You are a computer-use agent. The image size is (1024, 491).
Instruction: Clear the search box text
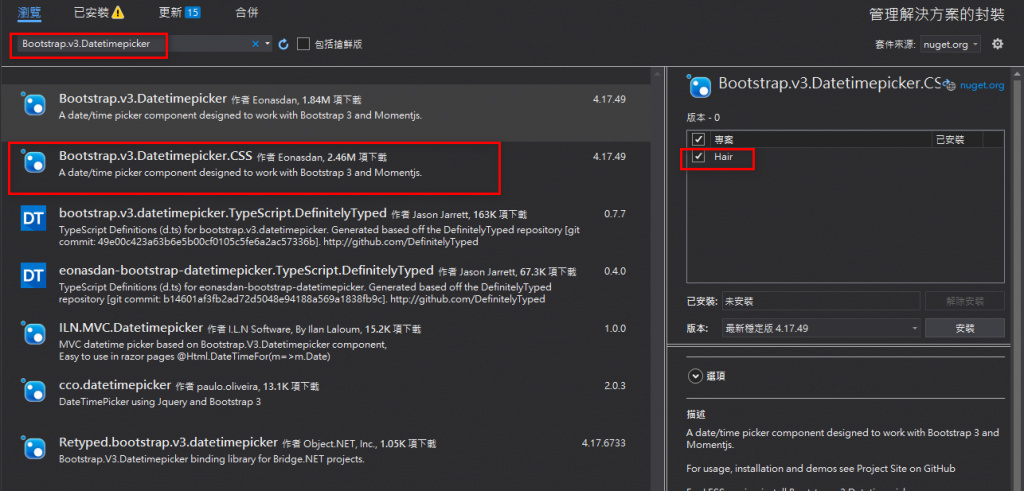click(x=255, y=44)
